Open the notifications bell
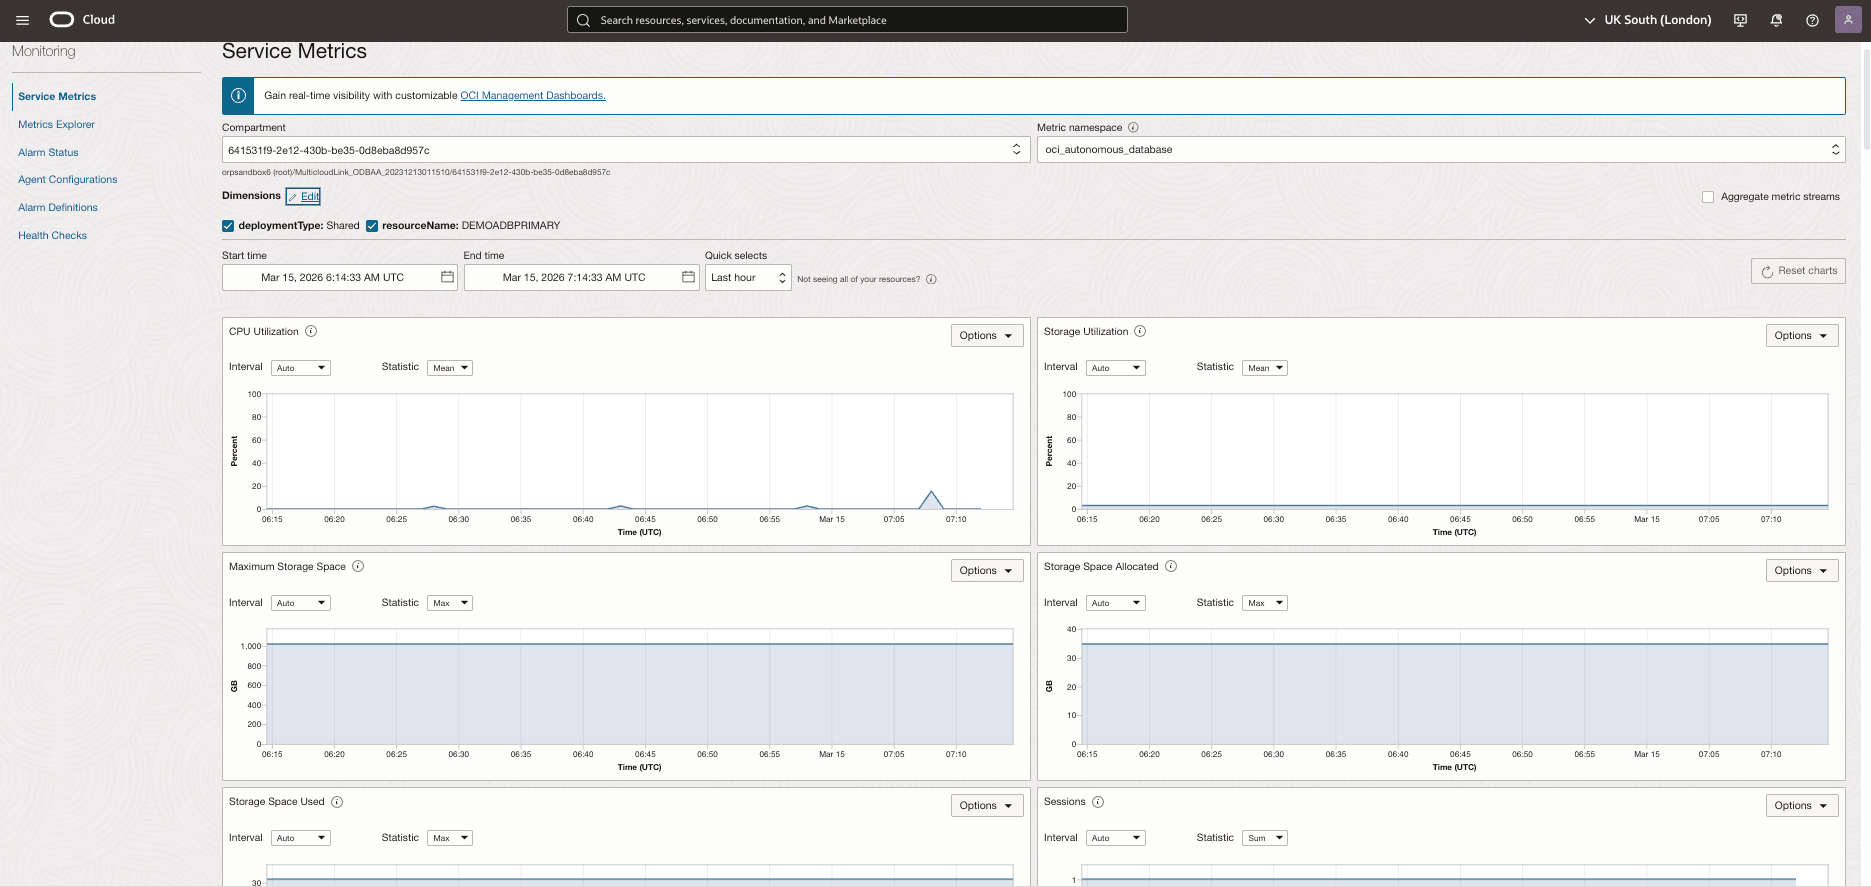The height and width of the screenshot is (887, 1871). click(1776, 20)
